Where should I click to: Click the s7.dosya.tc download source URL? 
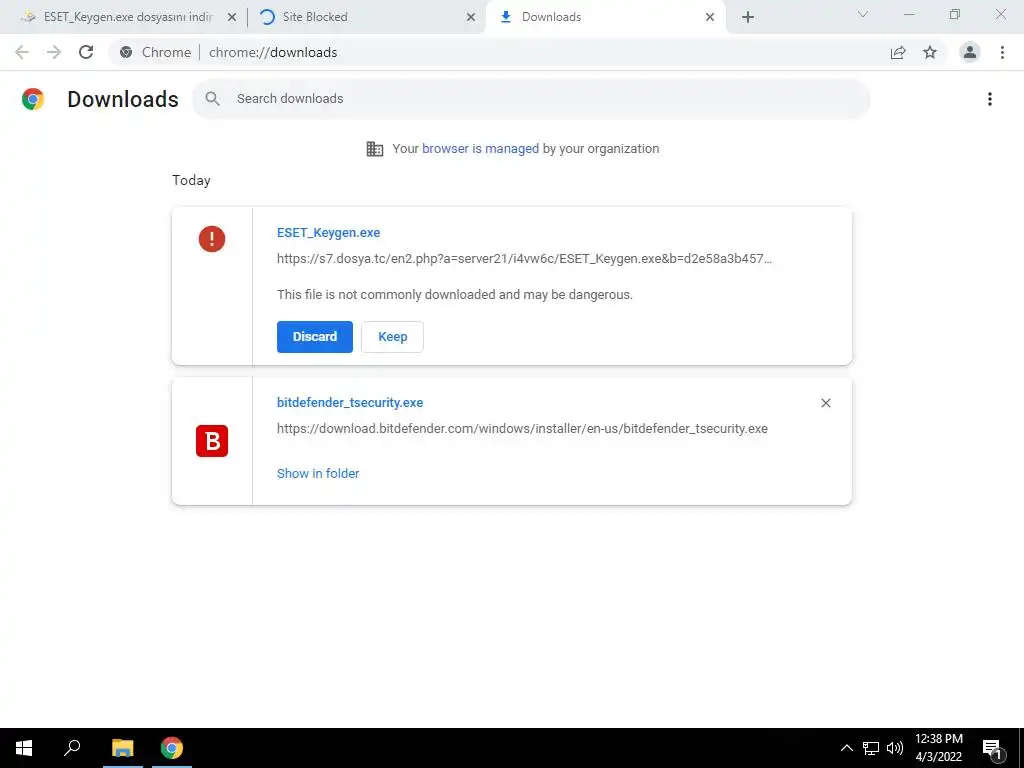[524, 259]
